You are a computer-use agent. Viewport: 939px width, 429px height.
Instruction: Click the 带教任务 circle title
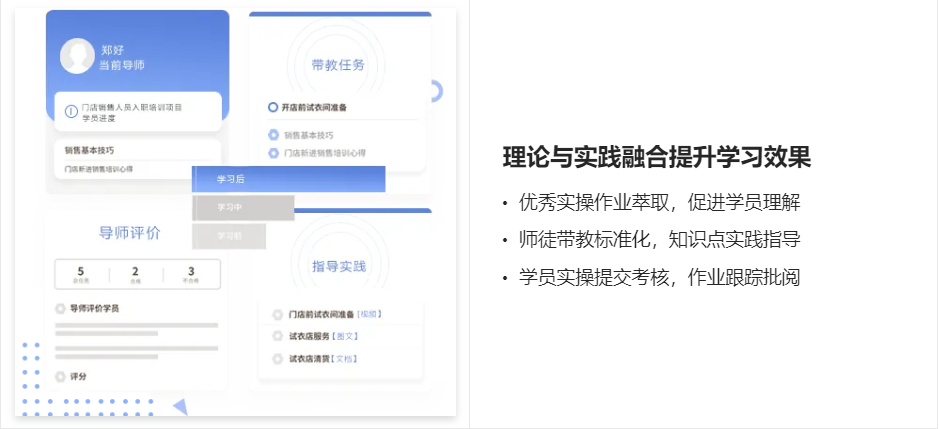(338, 65)
